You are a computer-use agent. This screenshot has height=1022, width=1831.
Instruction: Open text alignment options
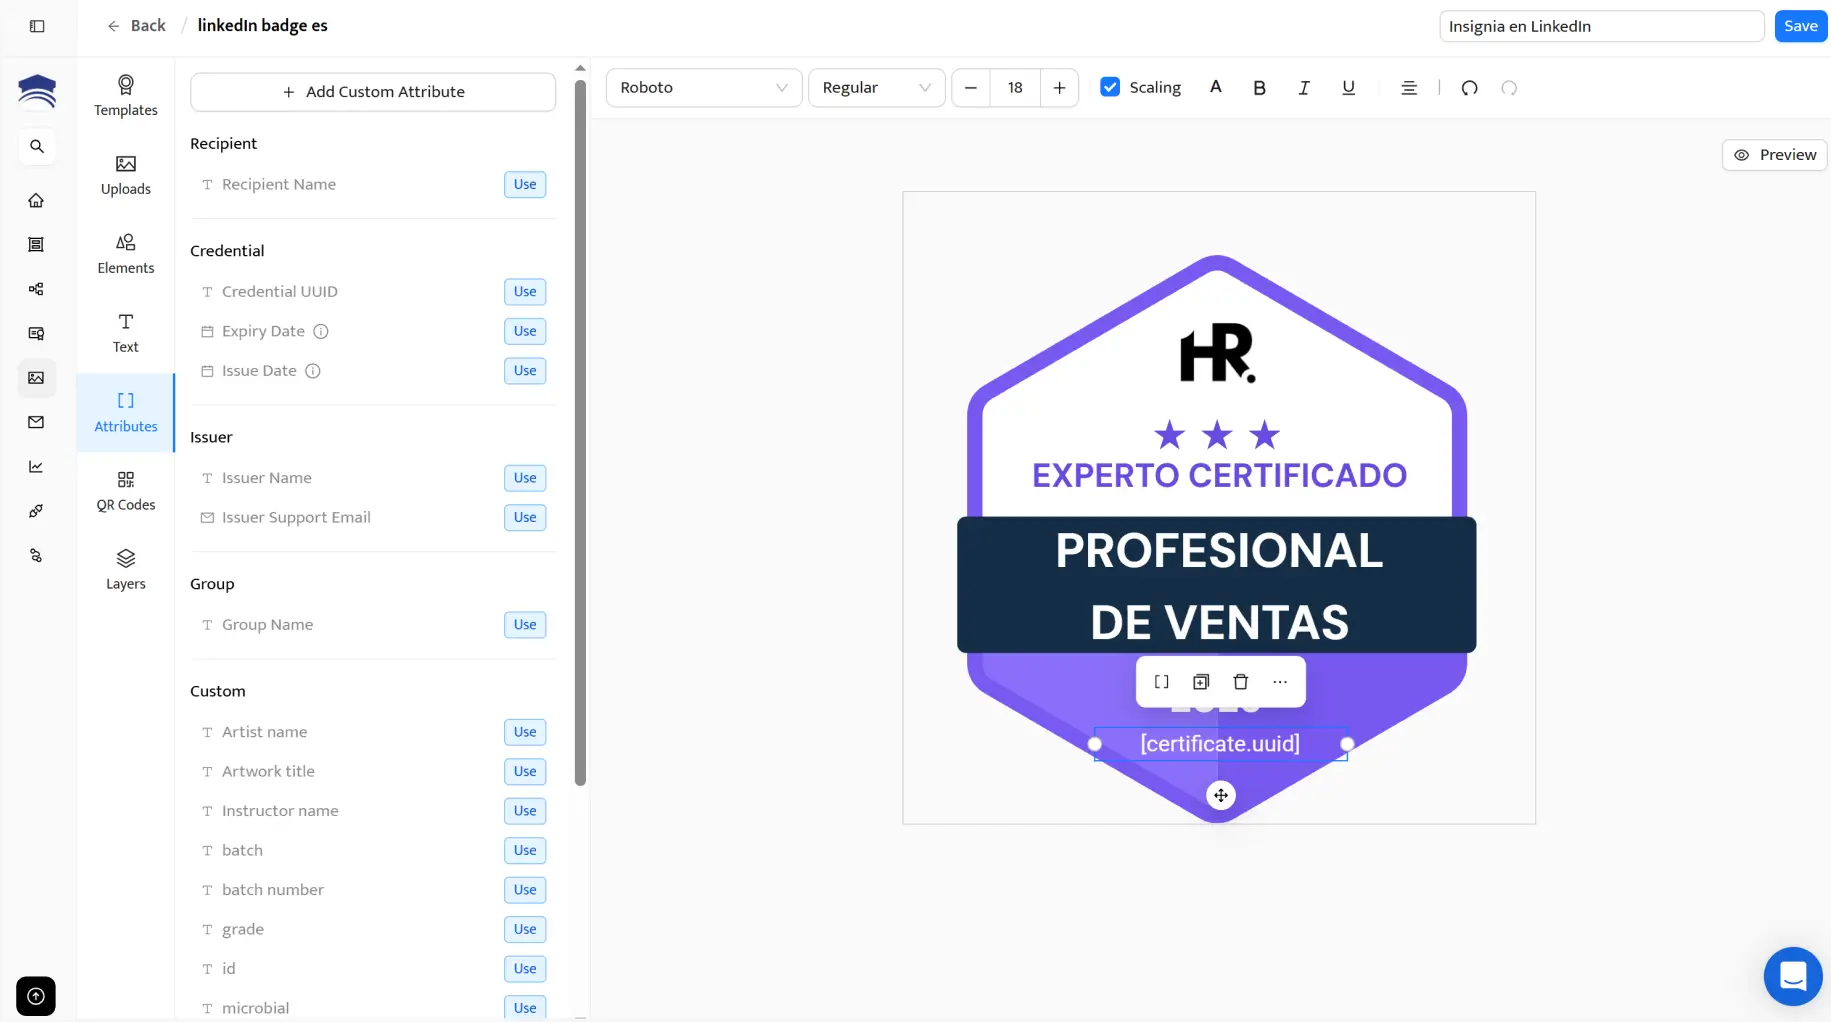(x=1409, y=88)
